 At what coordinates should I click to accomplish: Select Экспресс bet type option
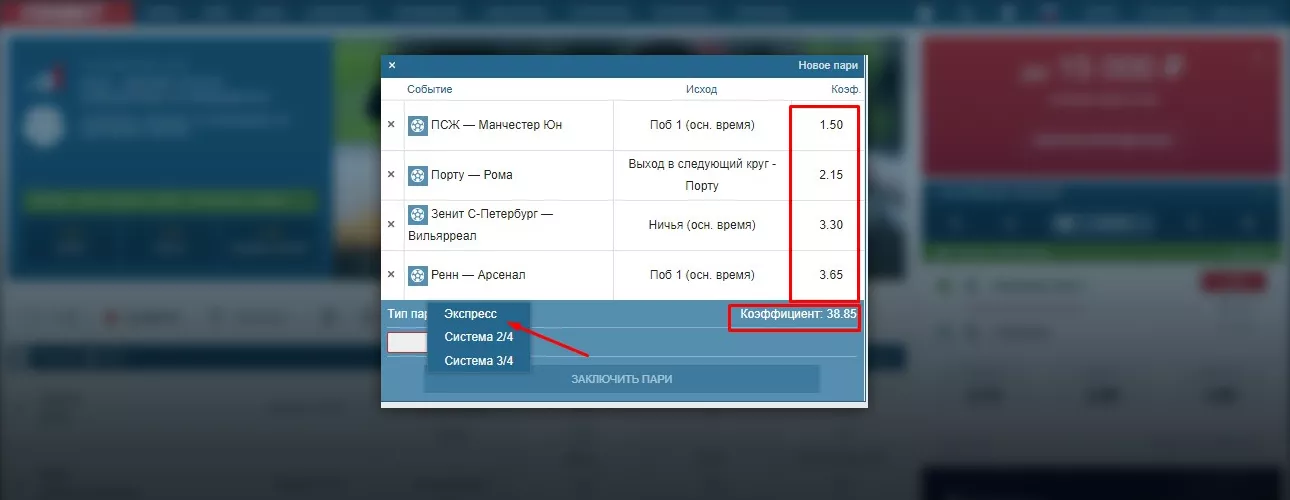tap(470, 314)
